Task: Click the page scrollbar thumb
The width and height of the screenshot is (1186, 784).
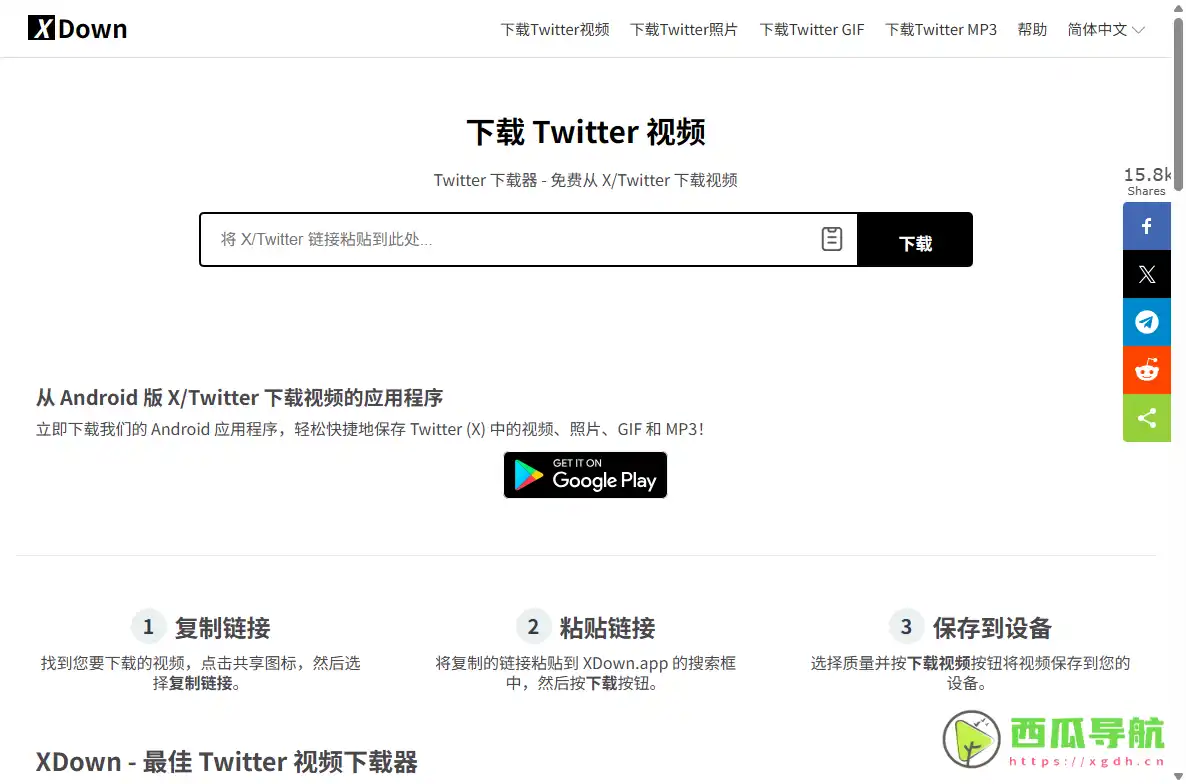Action: pyautogui.click(x=1178, y=102)
